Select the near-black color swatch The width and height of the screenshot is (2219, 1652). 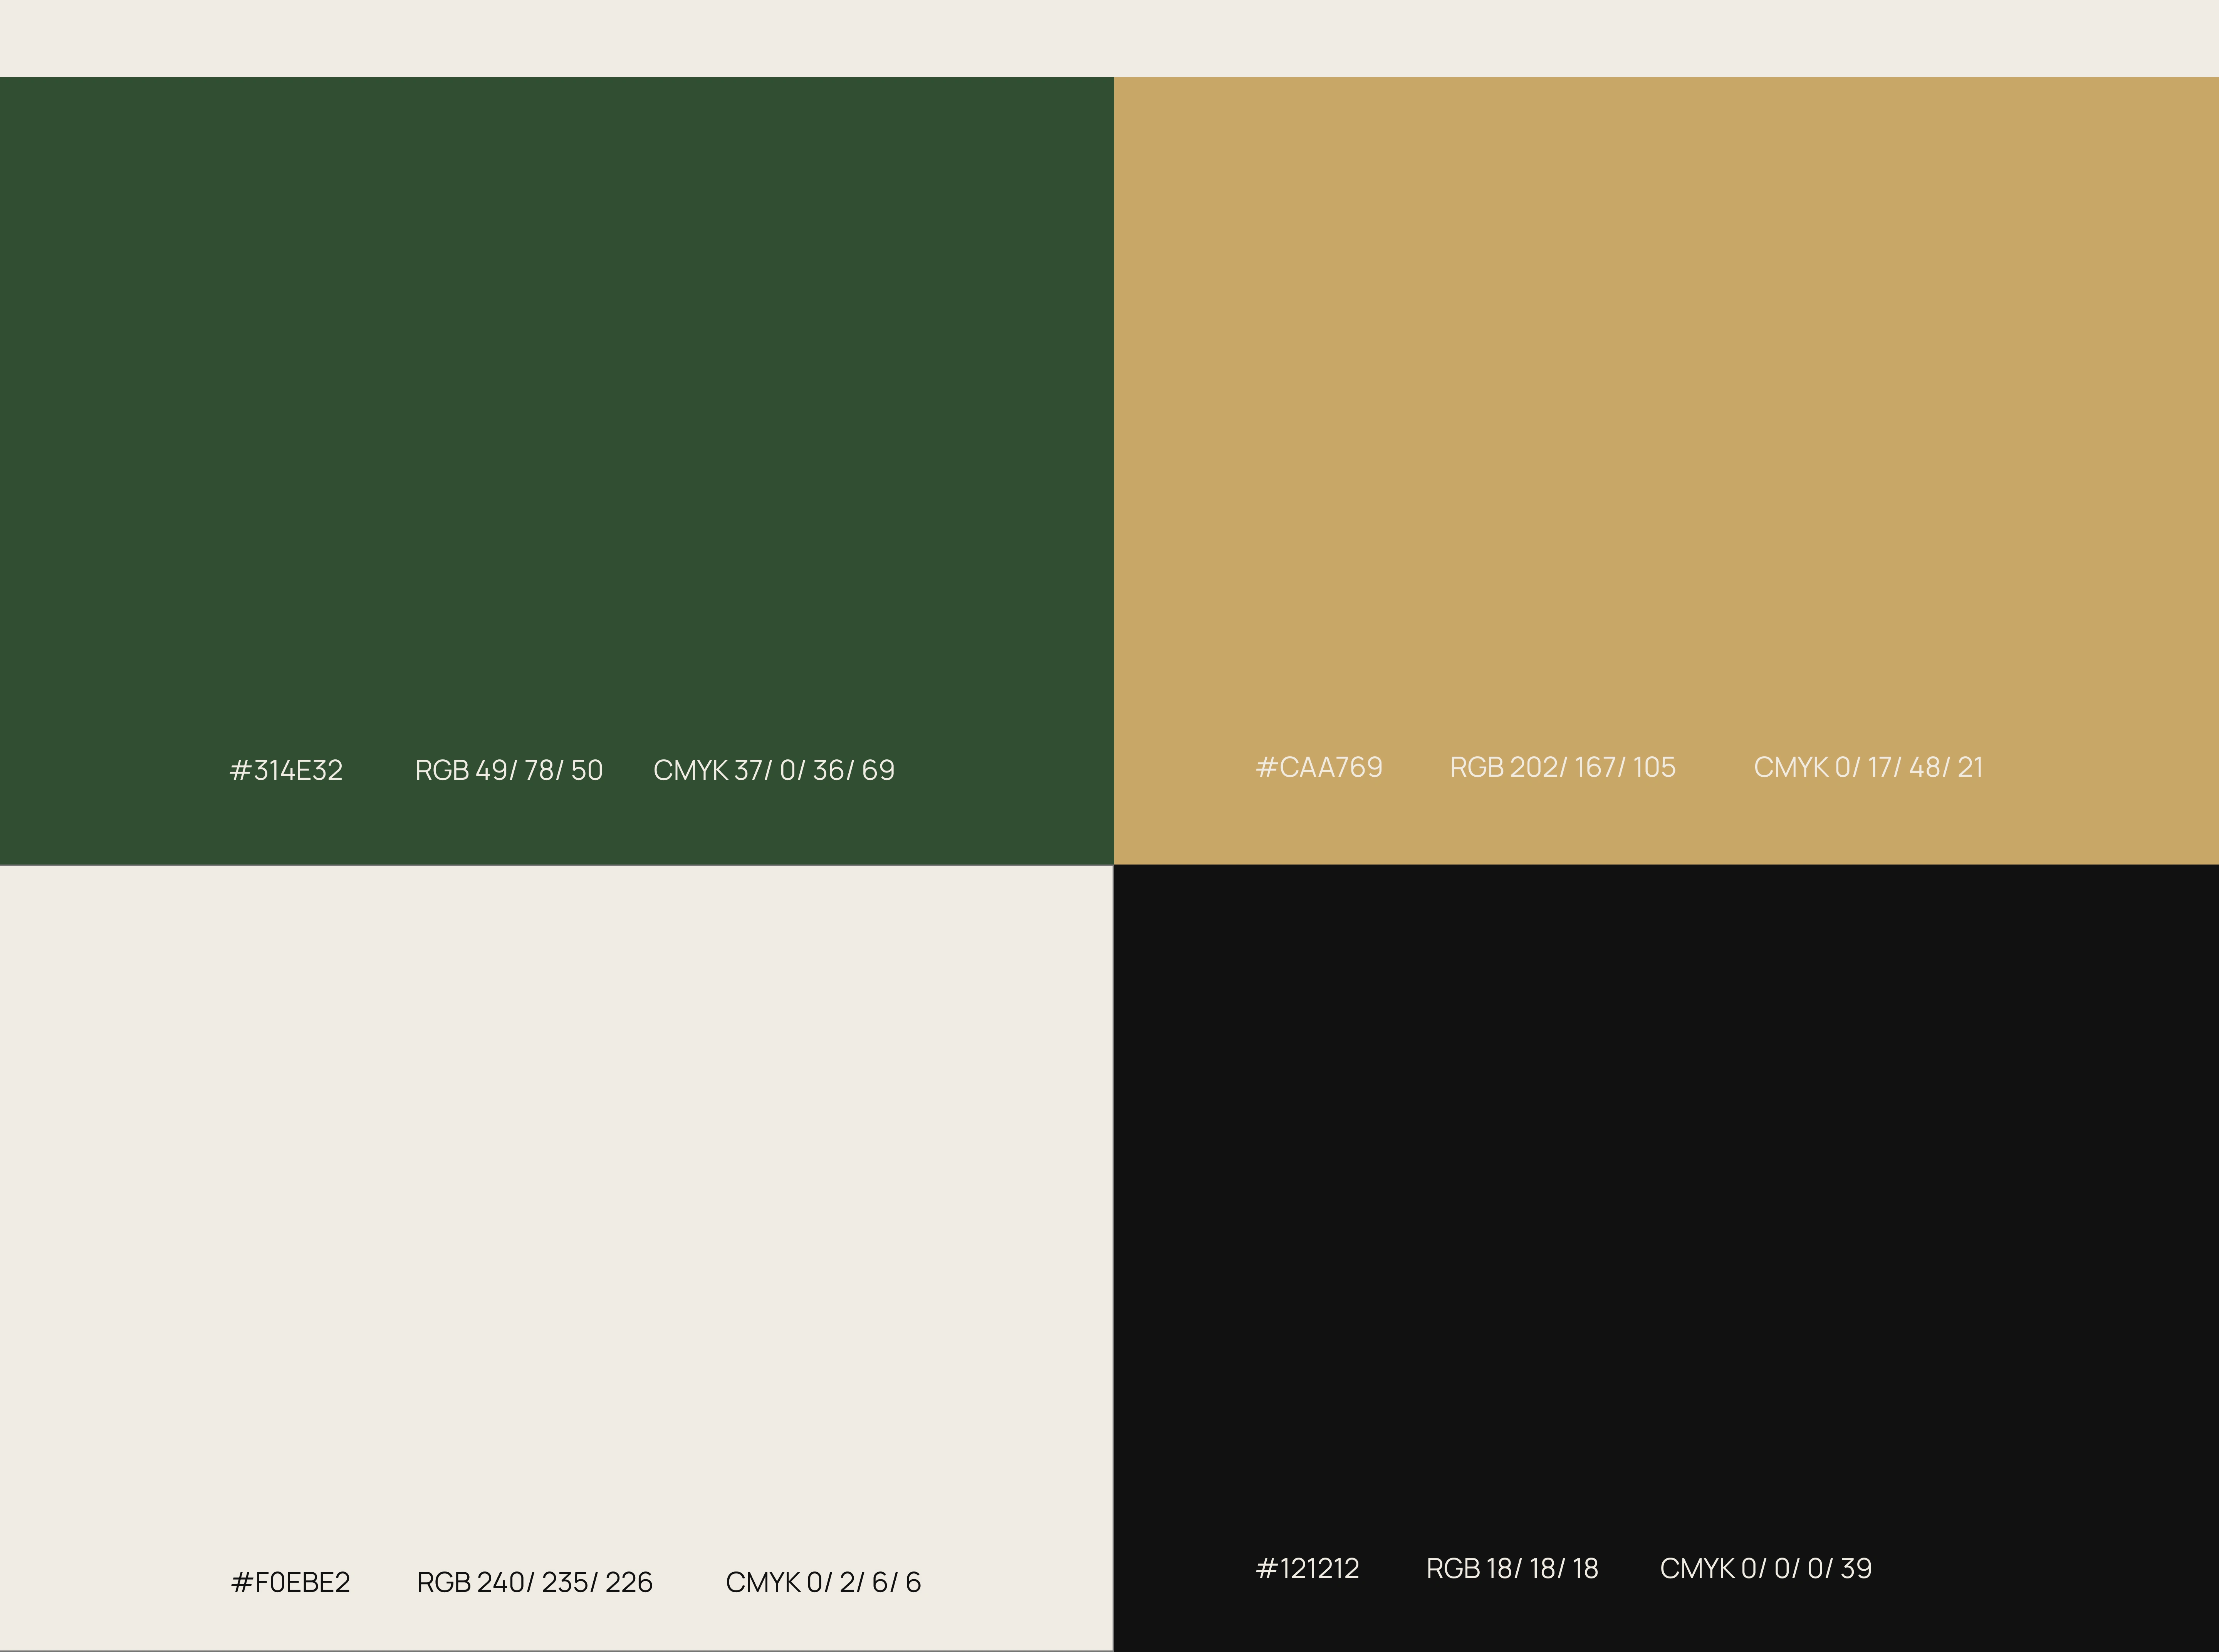pos(1666,1258)
